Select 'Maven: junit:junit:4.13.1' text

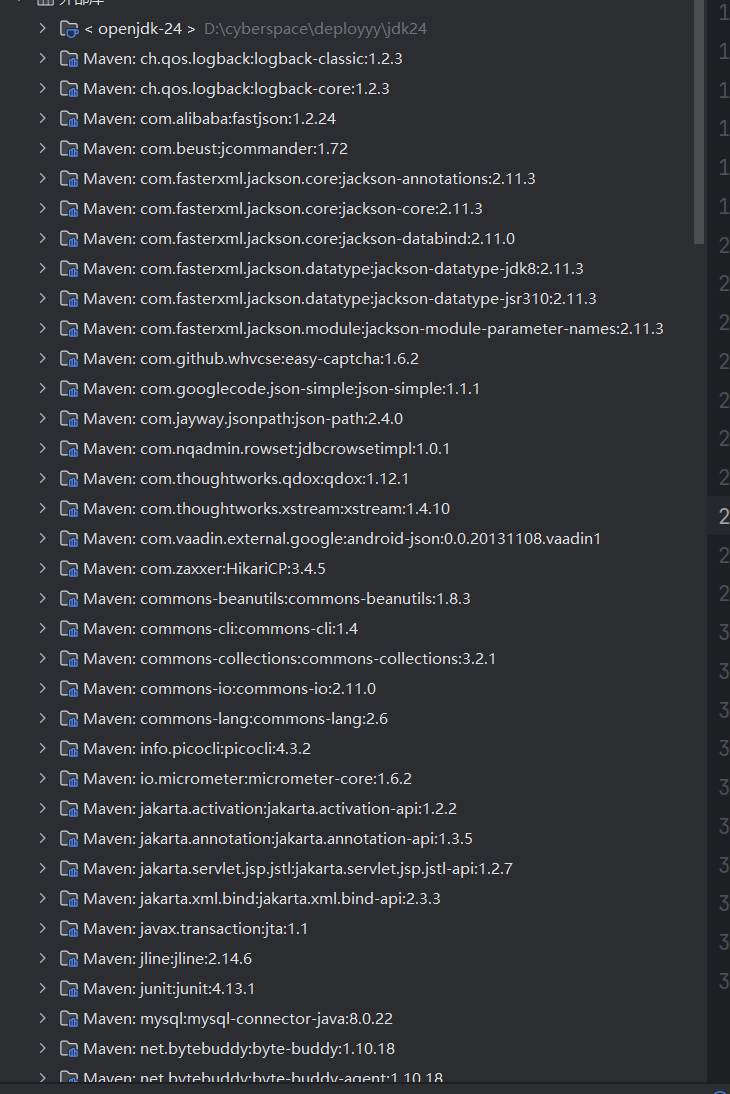(x=169, y=989)
